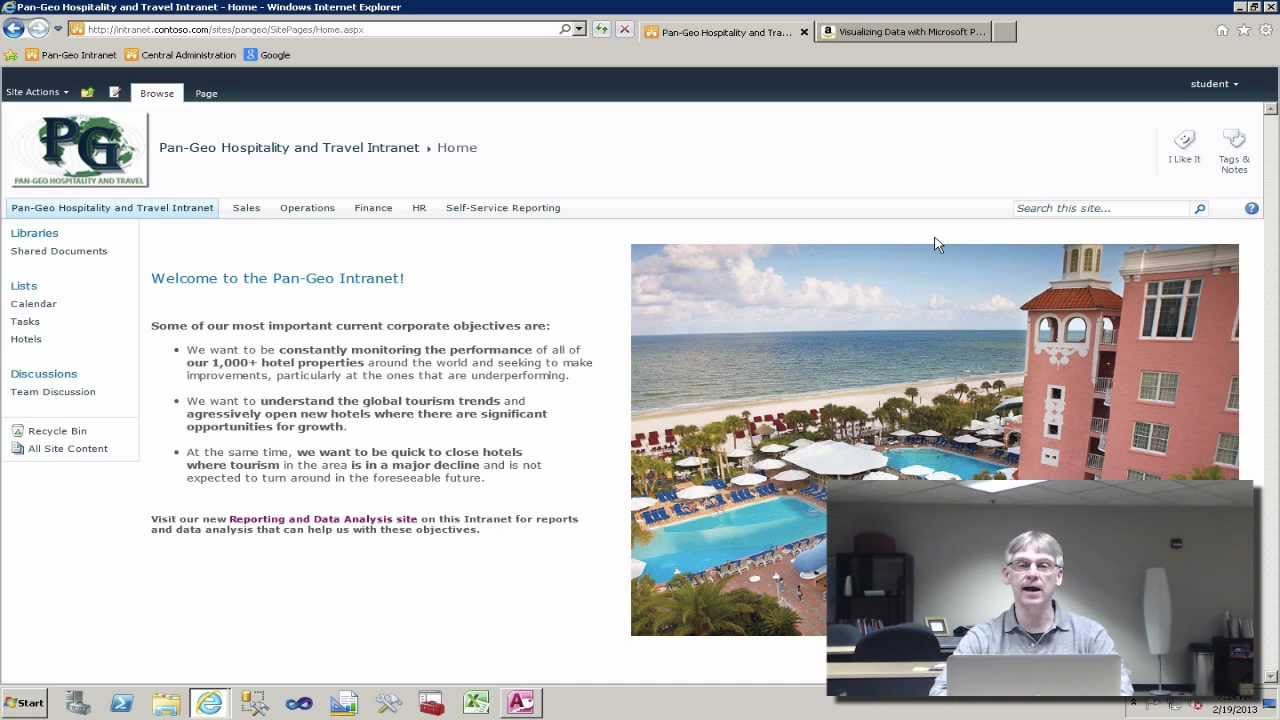Click the address bar URL field
This screenshot has height=720, width=1280.
tap(320, 29)
